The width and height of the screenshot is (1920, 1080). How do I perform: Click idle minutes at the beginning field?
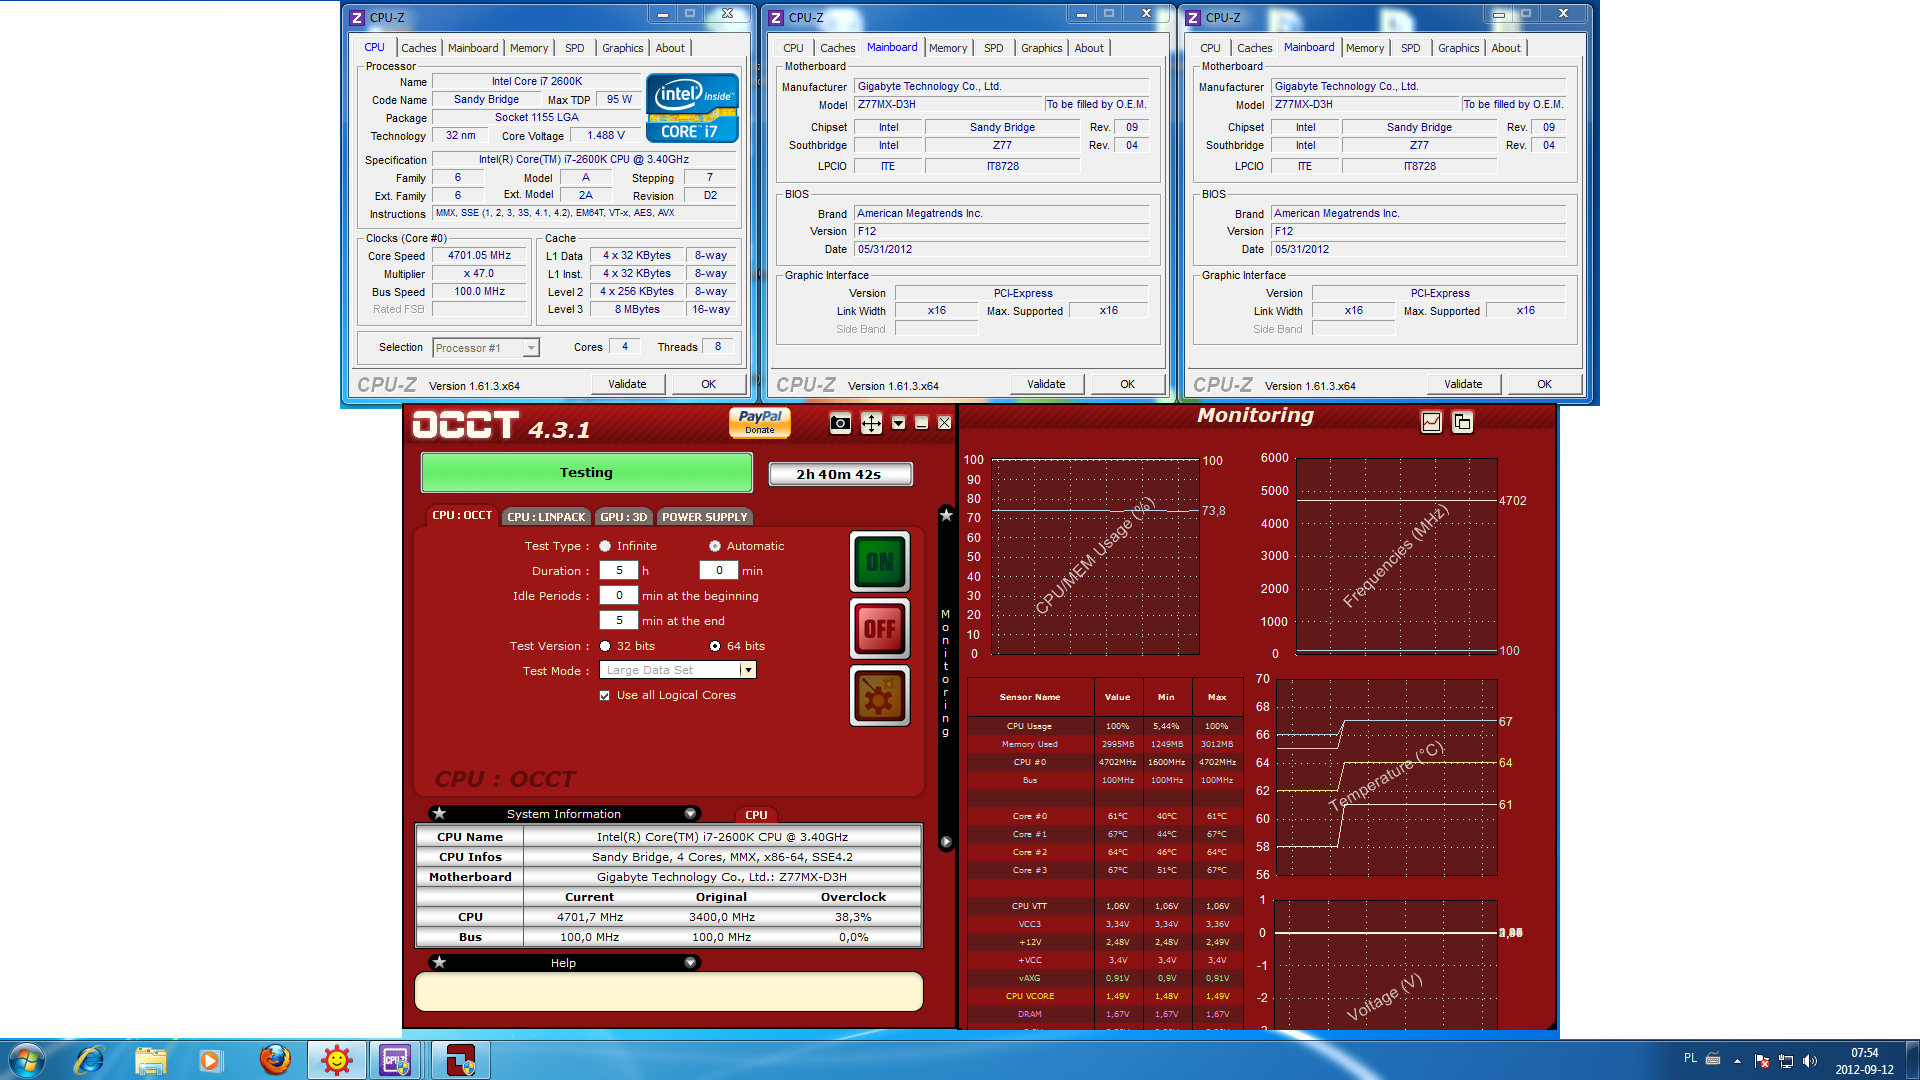(619, 595)
